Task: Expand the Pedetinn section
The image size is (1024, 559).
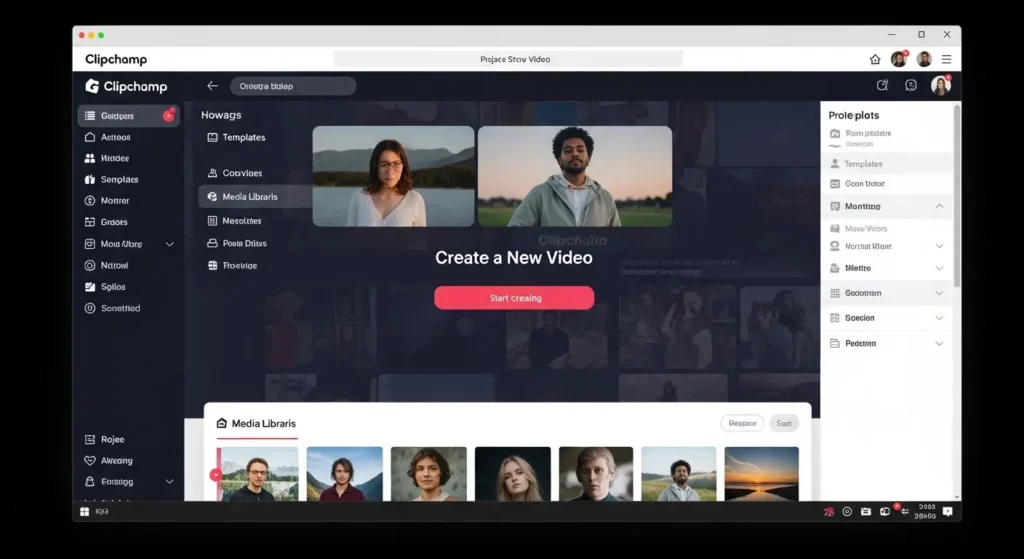Action: tap(939, 343)
